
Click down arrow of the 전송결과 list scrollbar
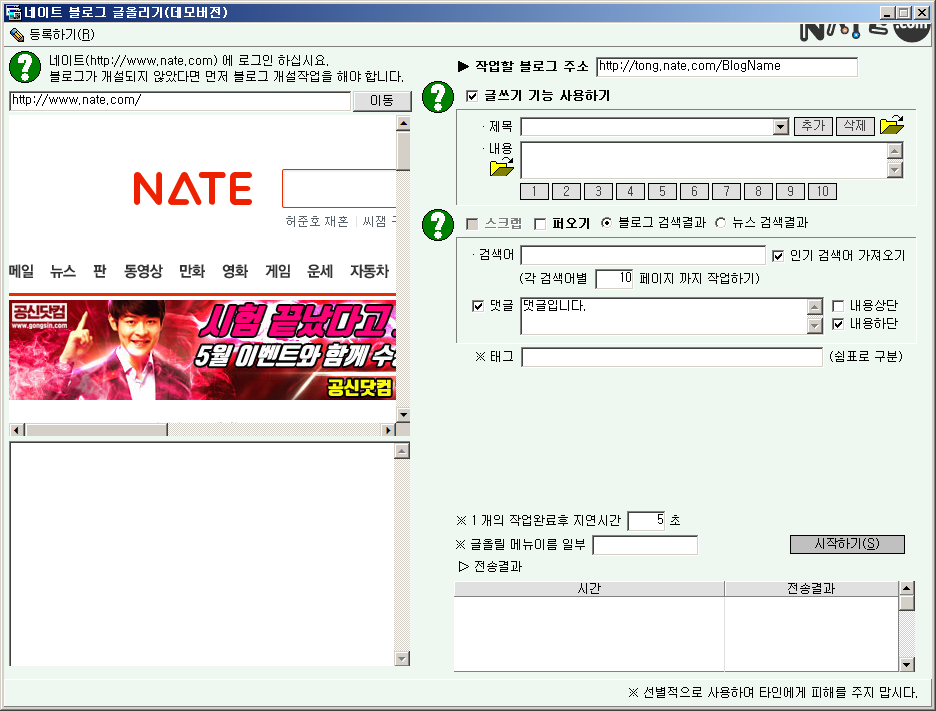point(906,664)
